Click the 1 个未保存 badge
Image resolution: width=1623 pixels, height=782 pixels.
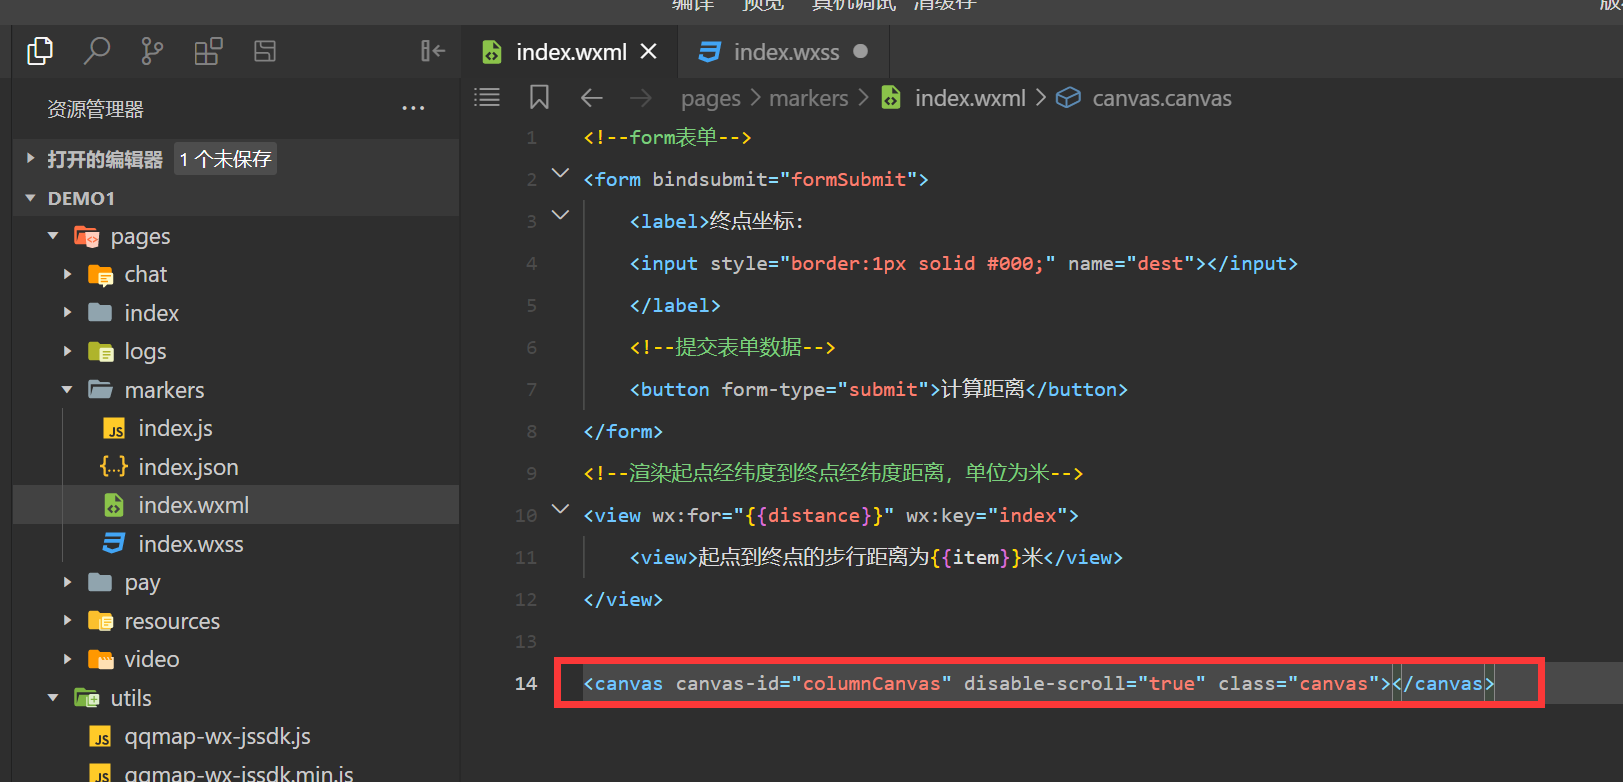tap(226, 159)
